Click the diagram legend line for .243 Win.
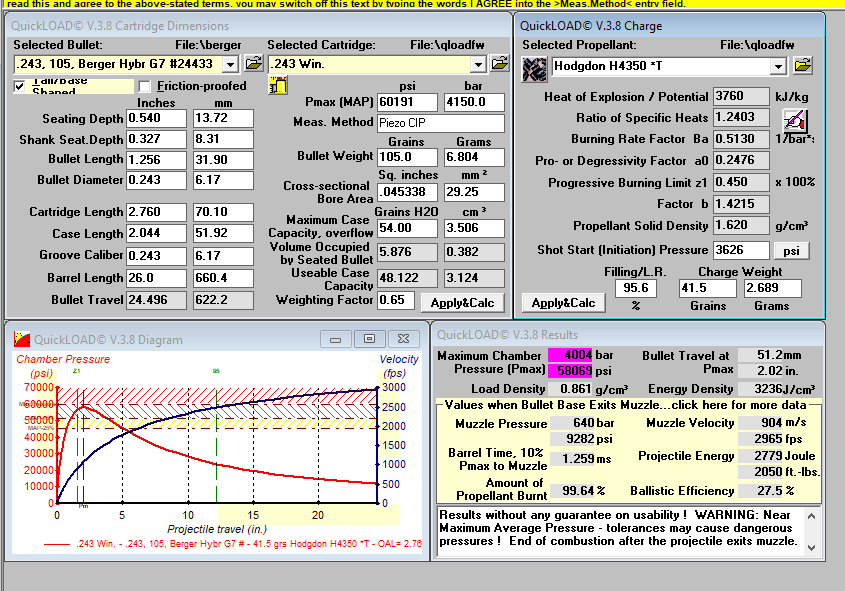Screen dimensions: 845x591 [233, 544]
